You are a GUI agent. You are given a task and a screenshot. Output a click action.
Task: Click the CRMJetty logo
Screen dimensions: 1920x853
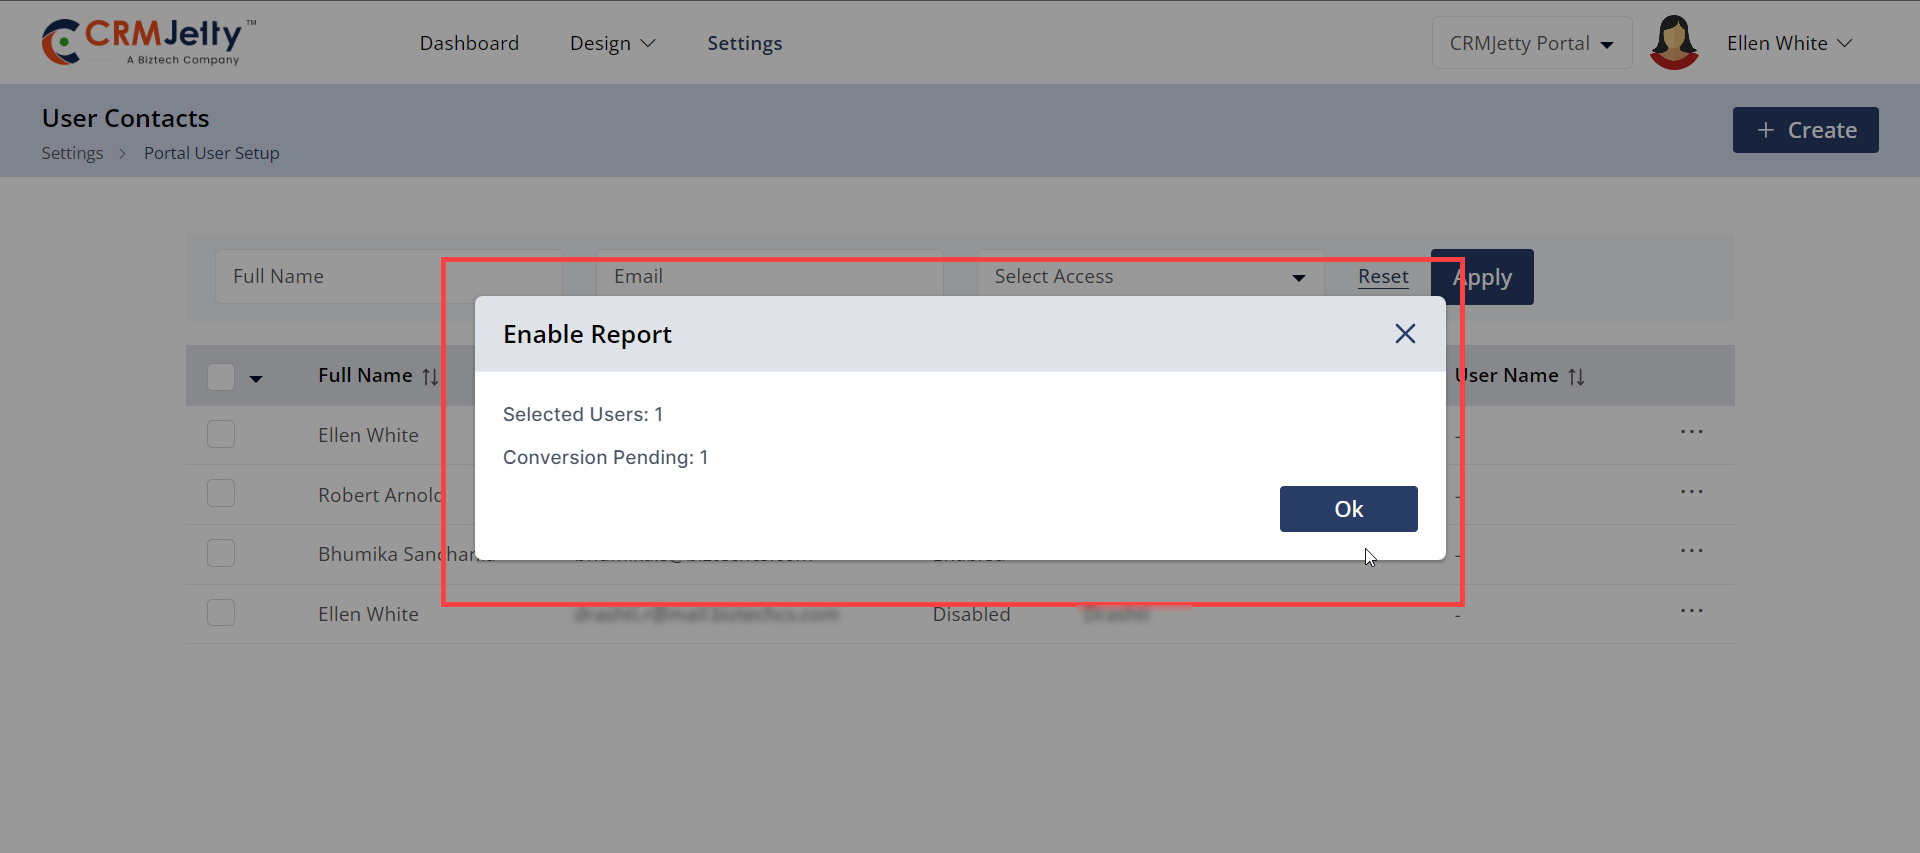tap(147, 42)
